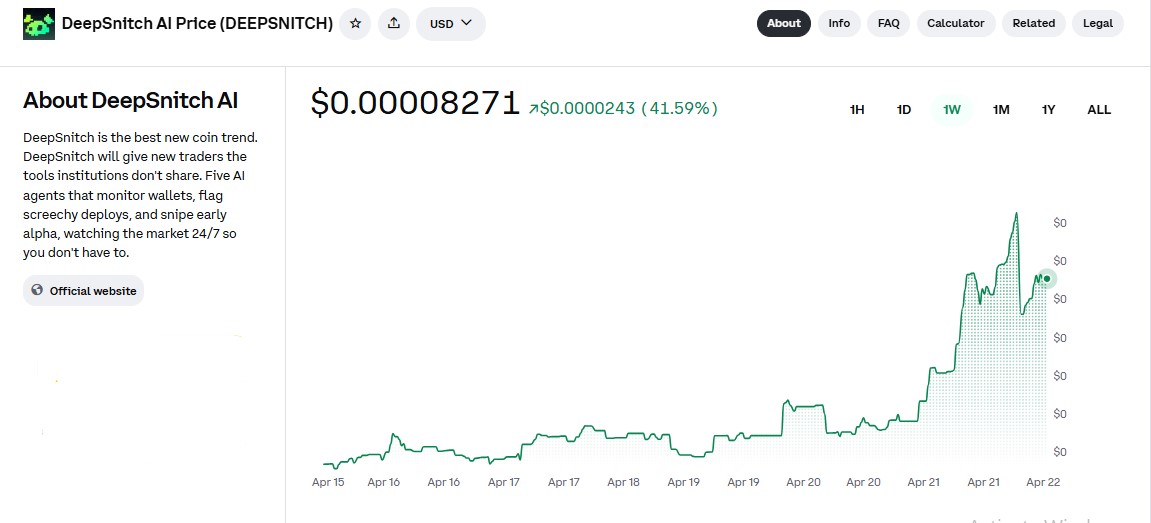
Task: Click the DeepSnitch AI green logo icon
Action: pos(39,24)
